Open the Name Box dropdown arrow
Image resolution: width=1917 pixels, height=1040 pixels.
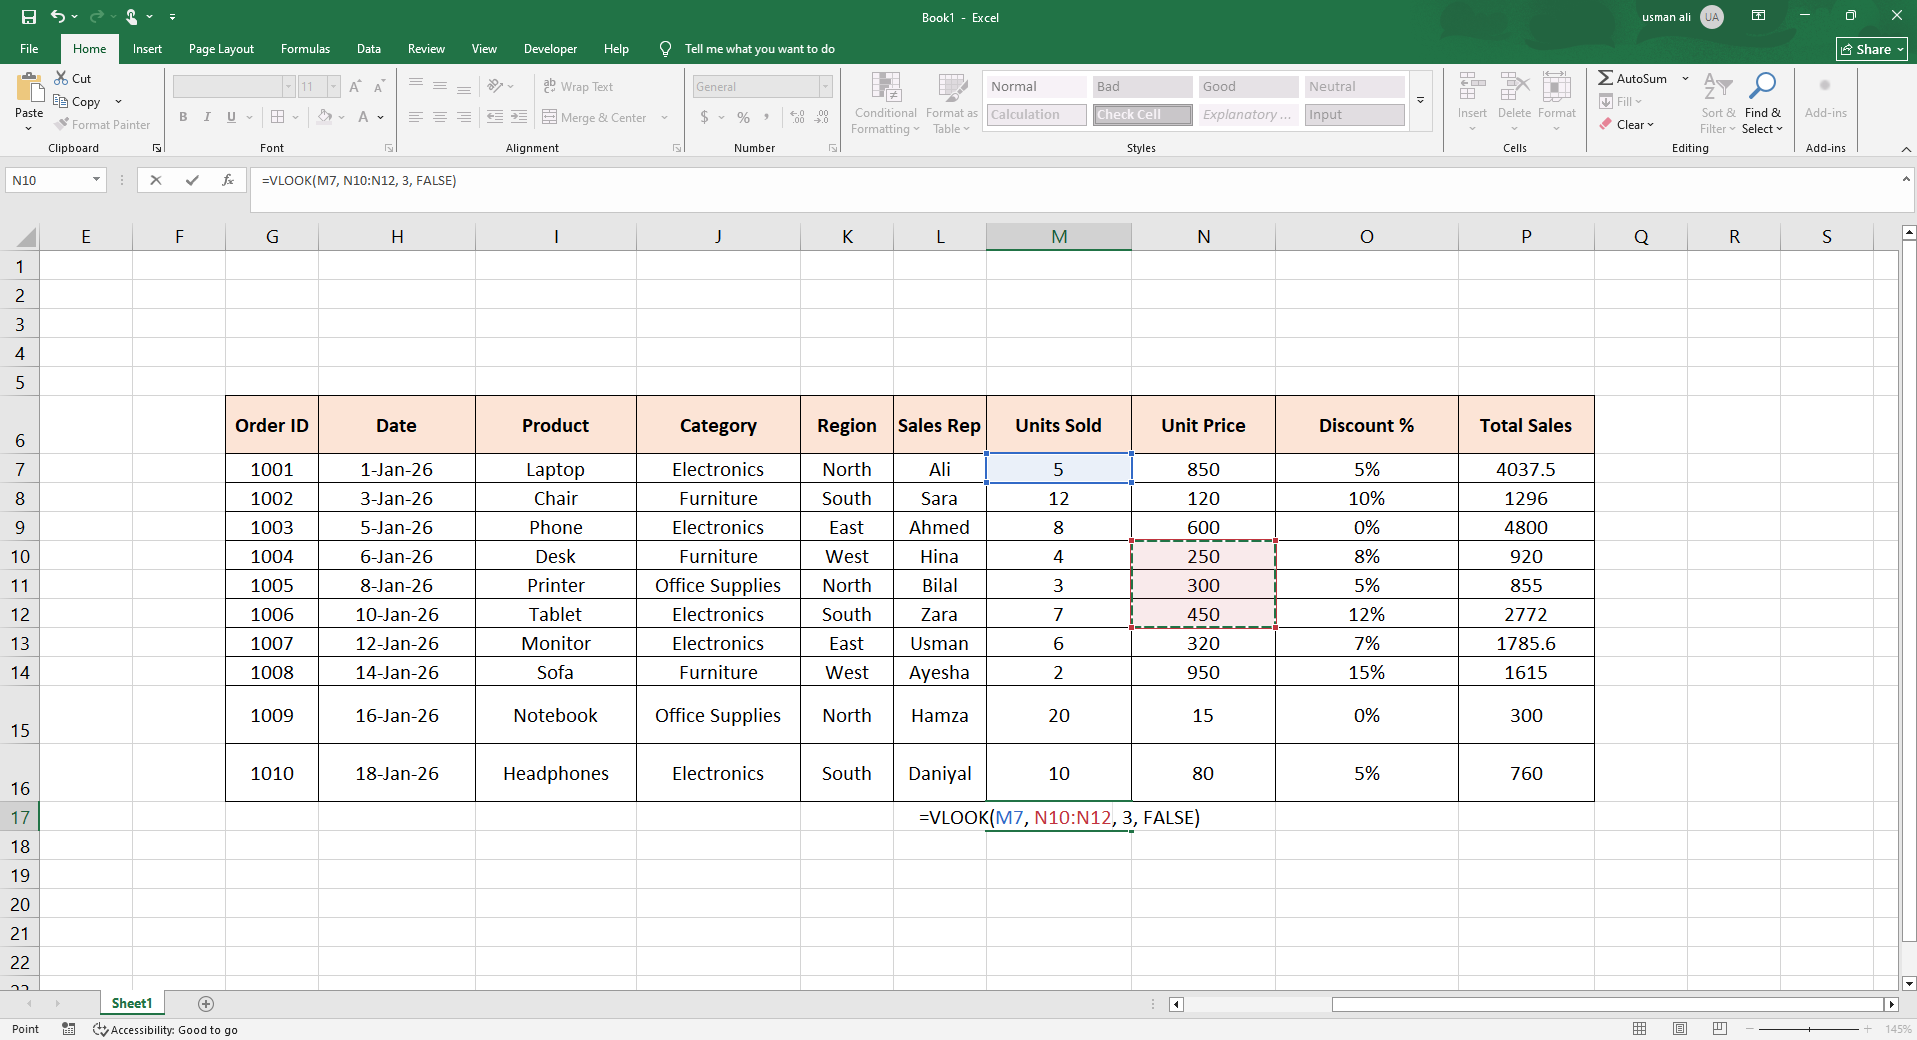coord(96,180)
